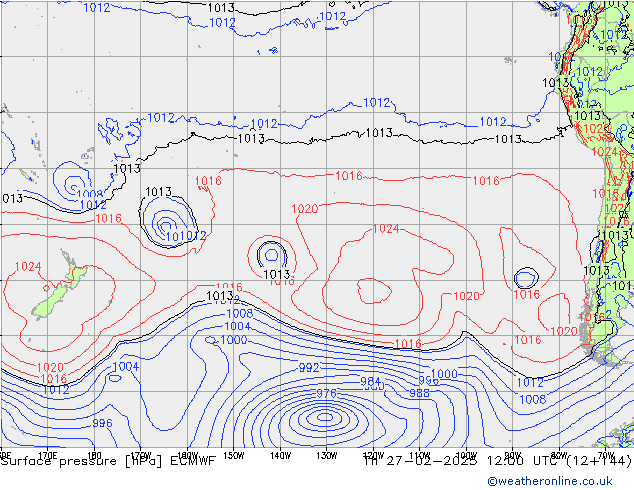Image resolution: width=634 pixels, height=490 pixels.
Task: Click the 1004 label just above the 1000 near 150W
Action: click(x=237, y=326)
